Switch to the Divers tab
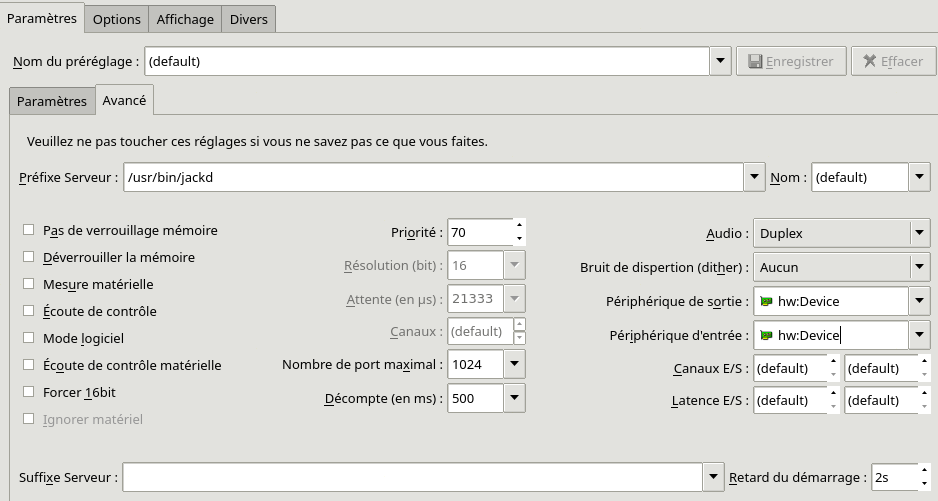Image resolution: width=938 pixels, height=501 pixels. [248, 19]
